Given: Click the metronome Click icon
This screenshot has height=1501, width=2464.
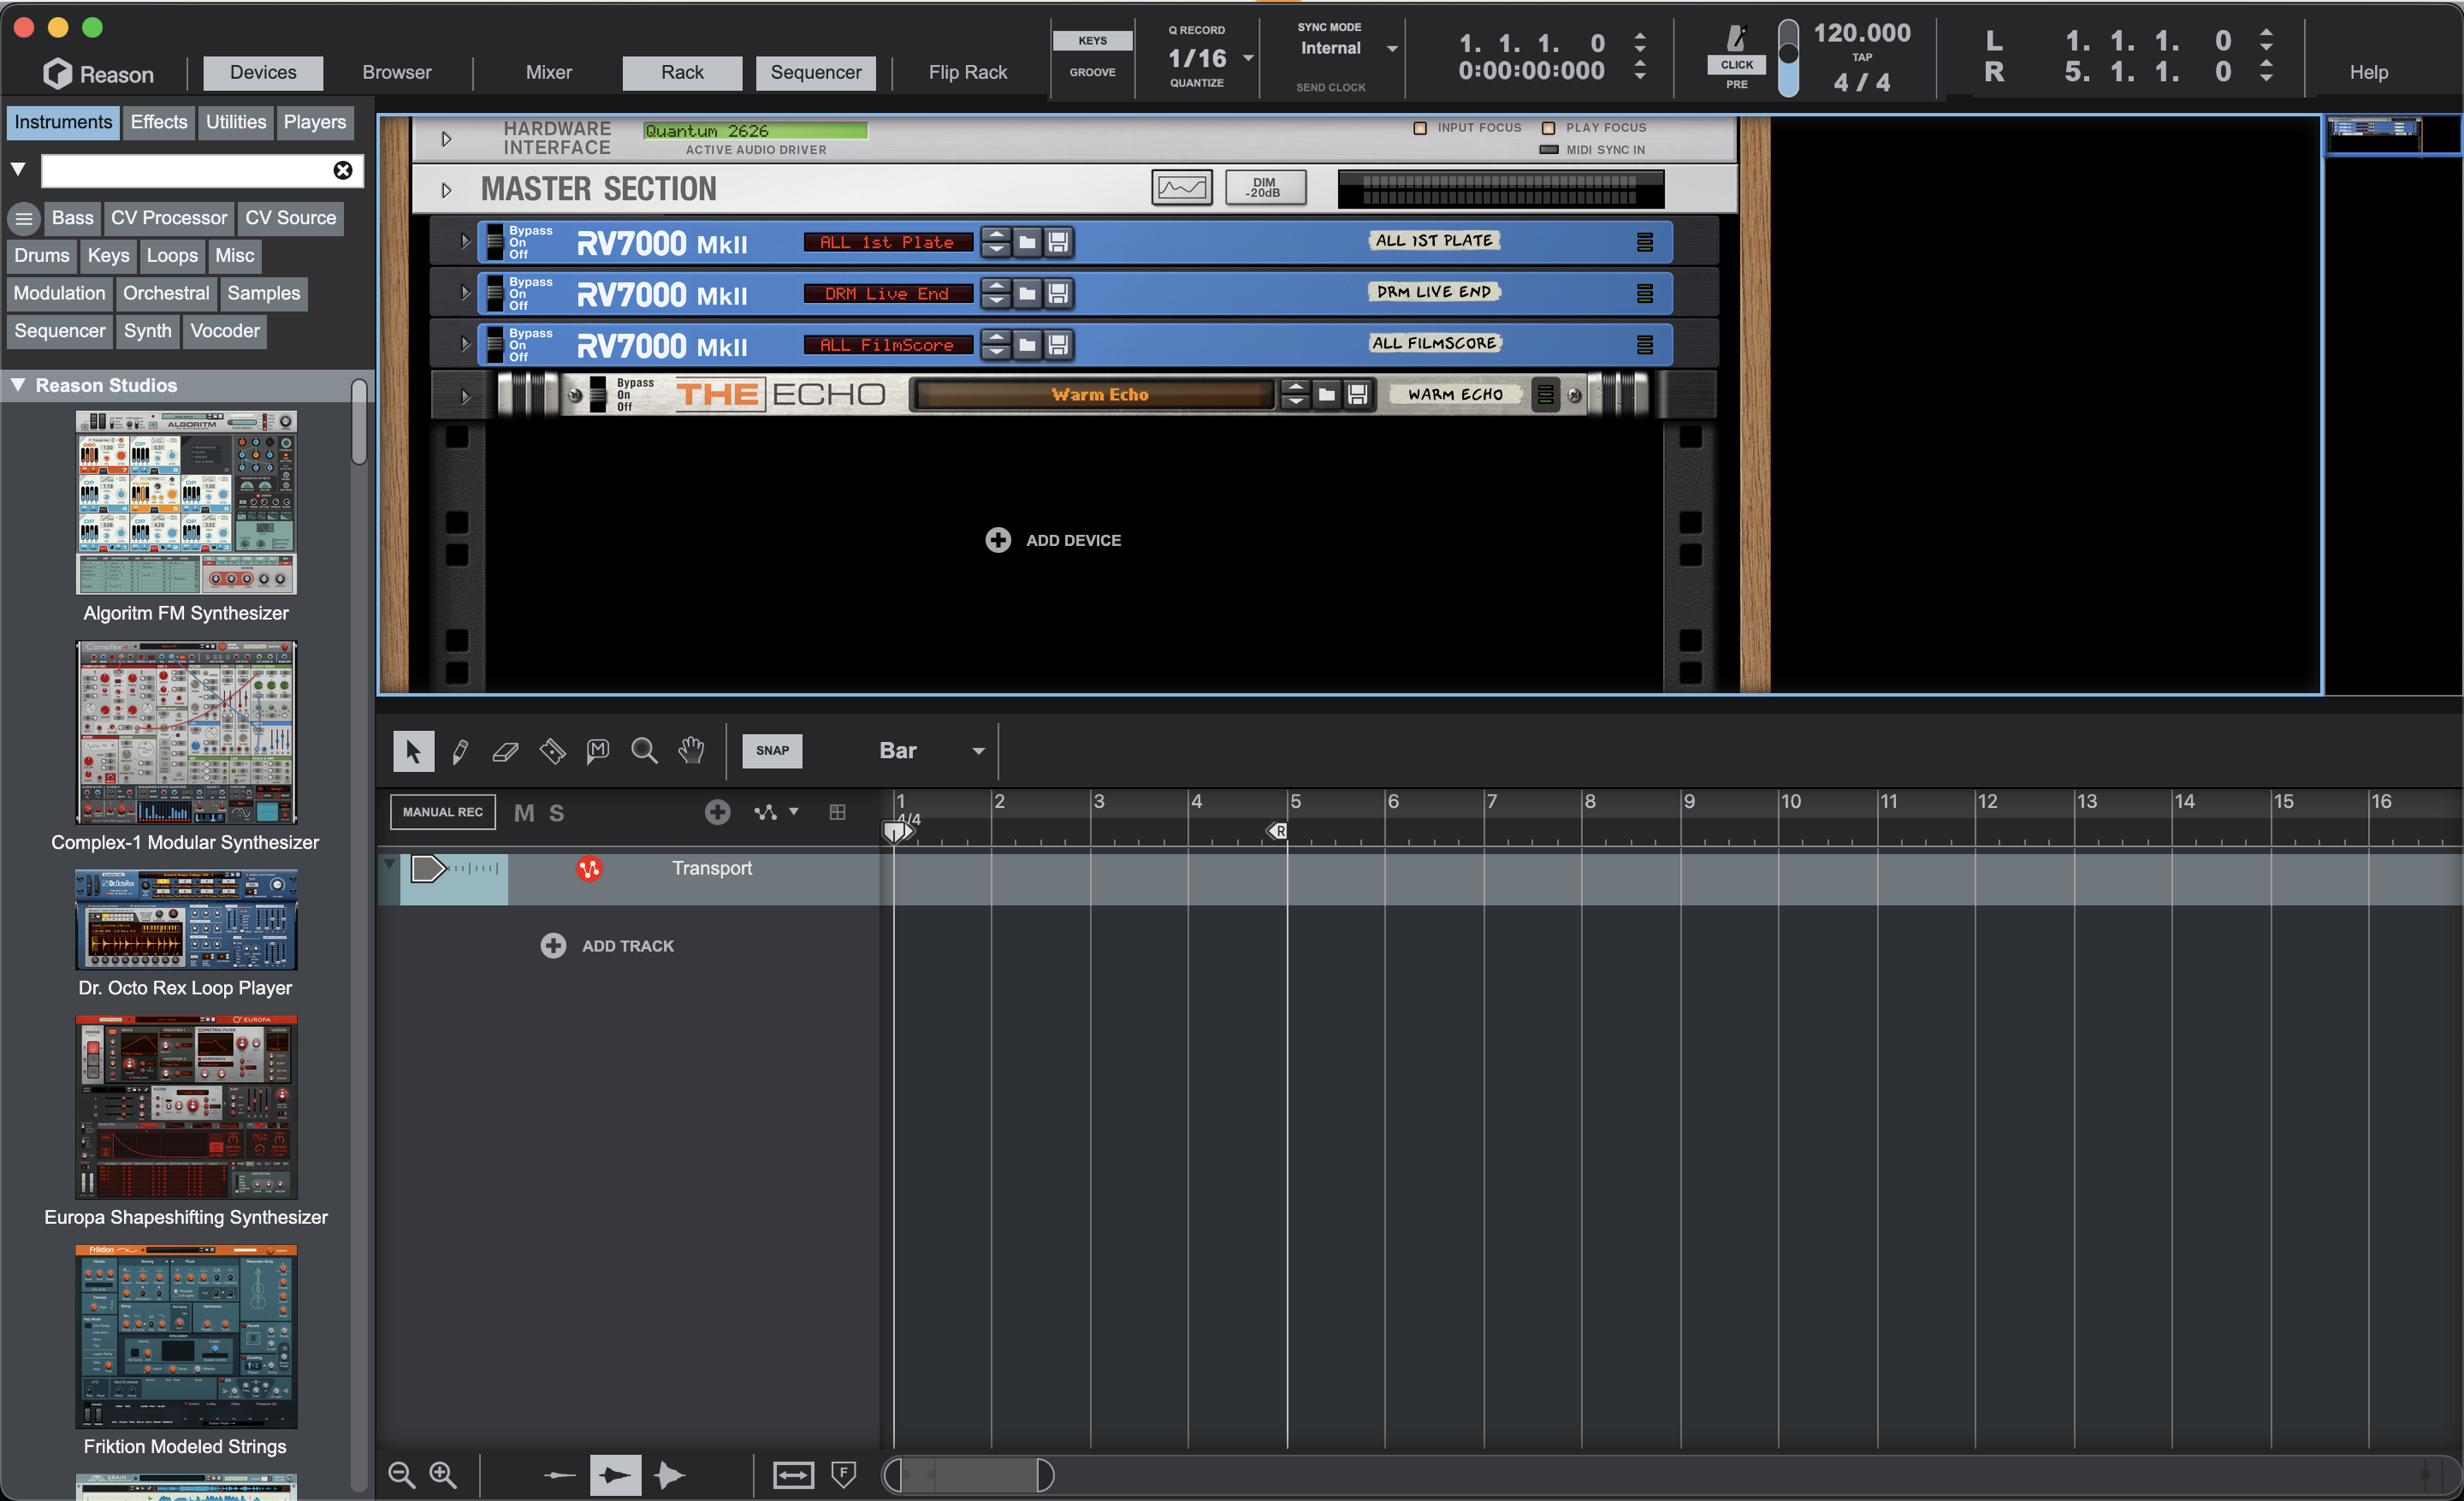Looking at the screenshot, I should click(1737, 40).
